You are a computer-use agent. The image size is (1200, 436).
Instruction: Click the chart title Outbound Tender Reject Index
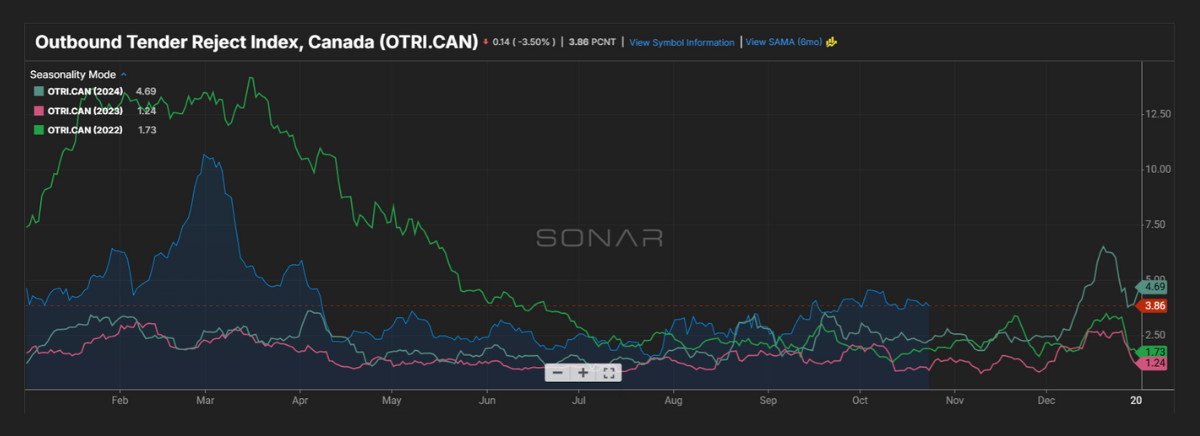pos(255,44)
